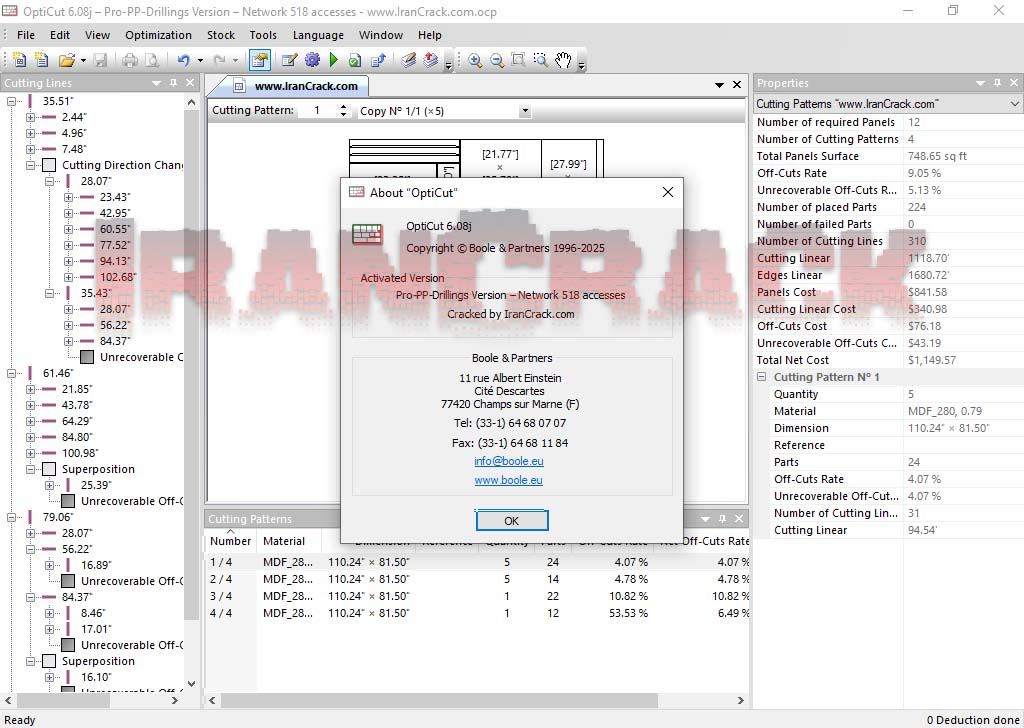Open the Optimization menu
The image size is (1024, 728).
pyautogui.click(x=158, y=35)
